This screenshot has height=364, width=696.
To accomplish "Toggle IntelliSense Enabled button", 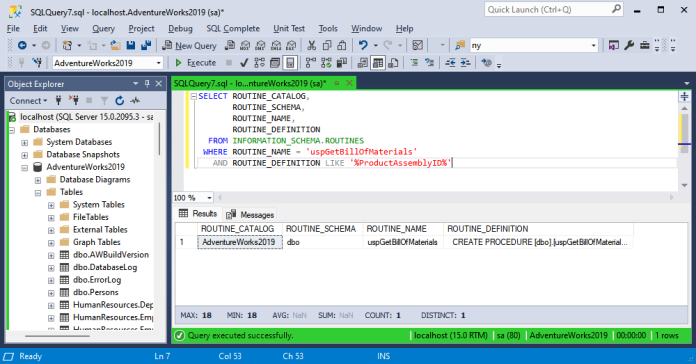I will pos(290,63).
